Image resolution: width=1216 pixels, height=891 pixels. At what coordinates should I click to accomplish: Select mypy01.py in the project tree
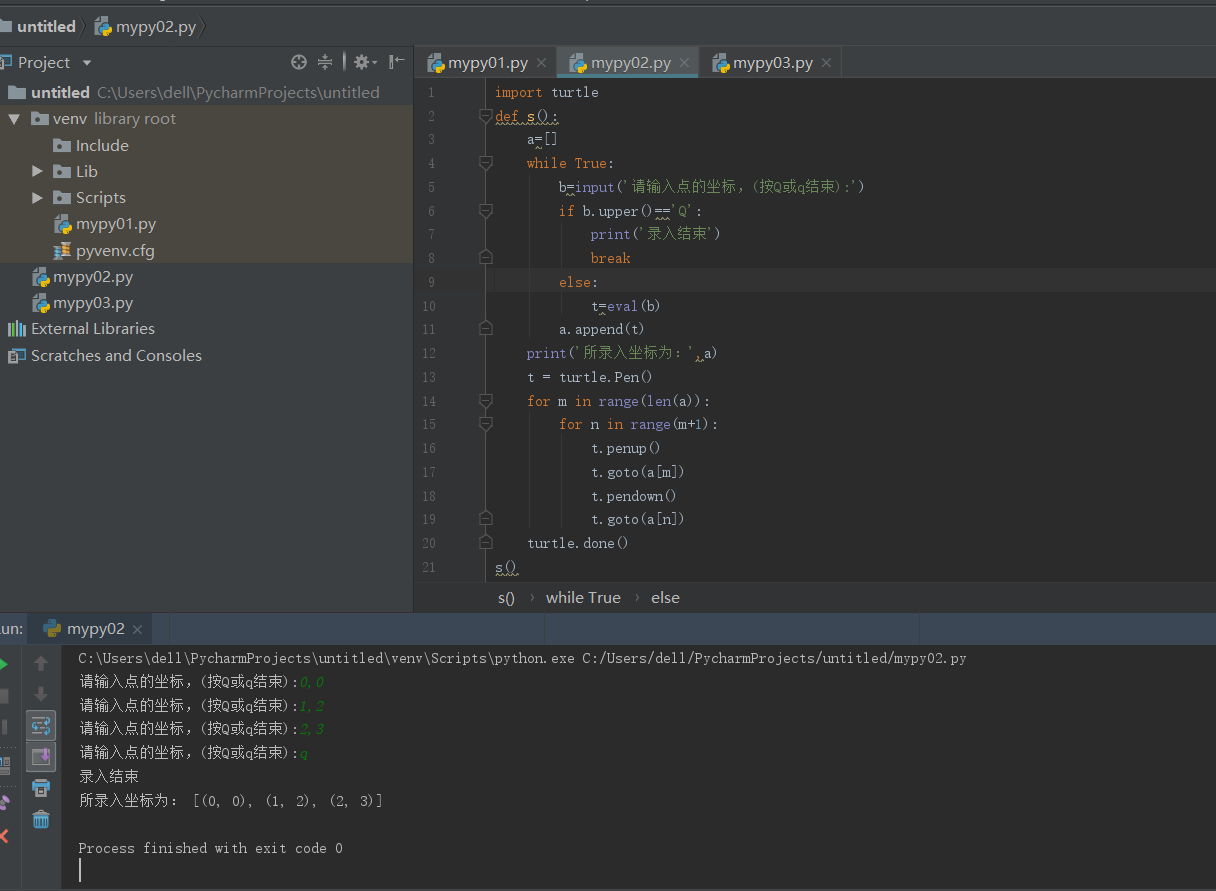pos(206,224)
